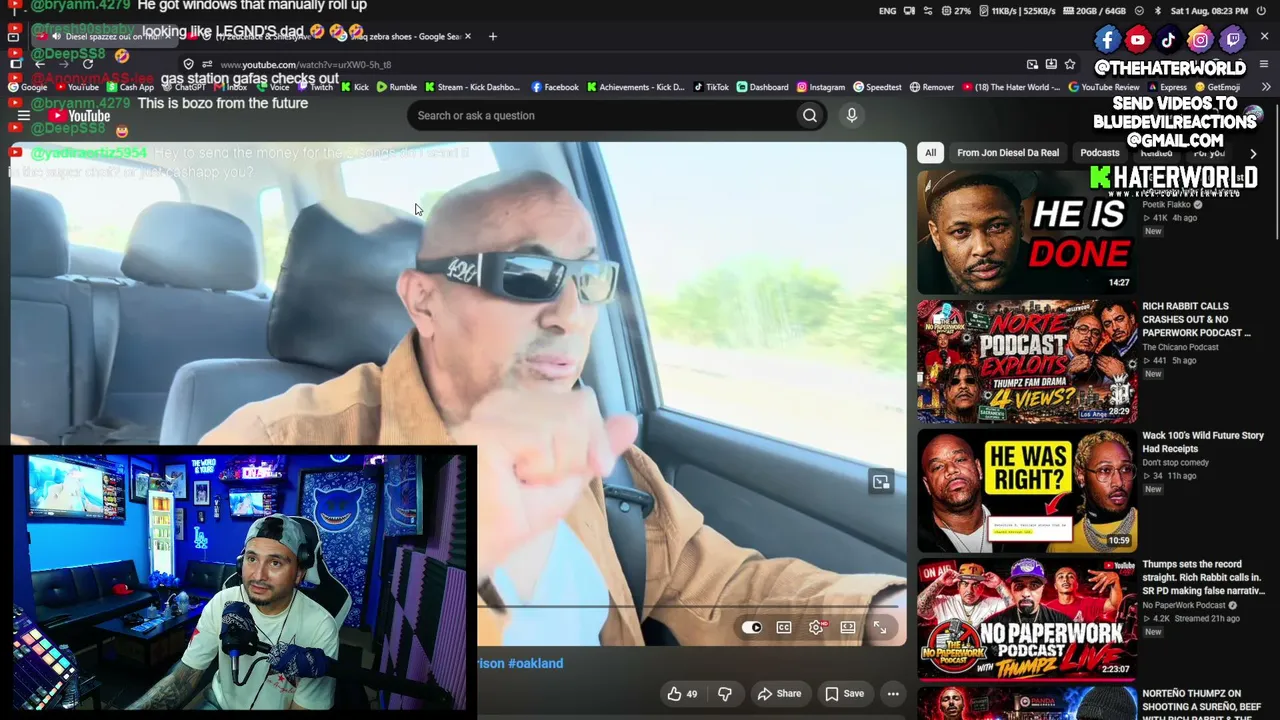1280x720 pixels.
Task: Open video titled Rich Rabbit Calls Crashes Out
Action: point(1196,319)
